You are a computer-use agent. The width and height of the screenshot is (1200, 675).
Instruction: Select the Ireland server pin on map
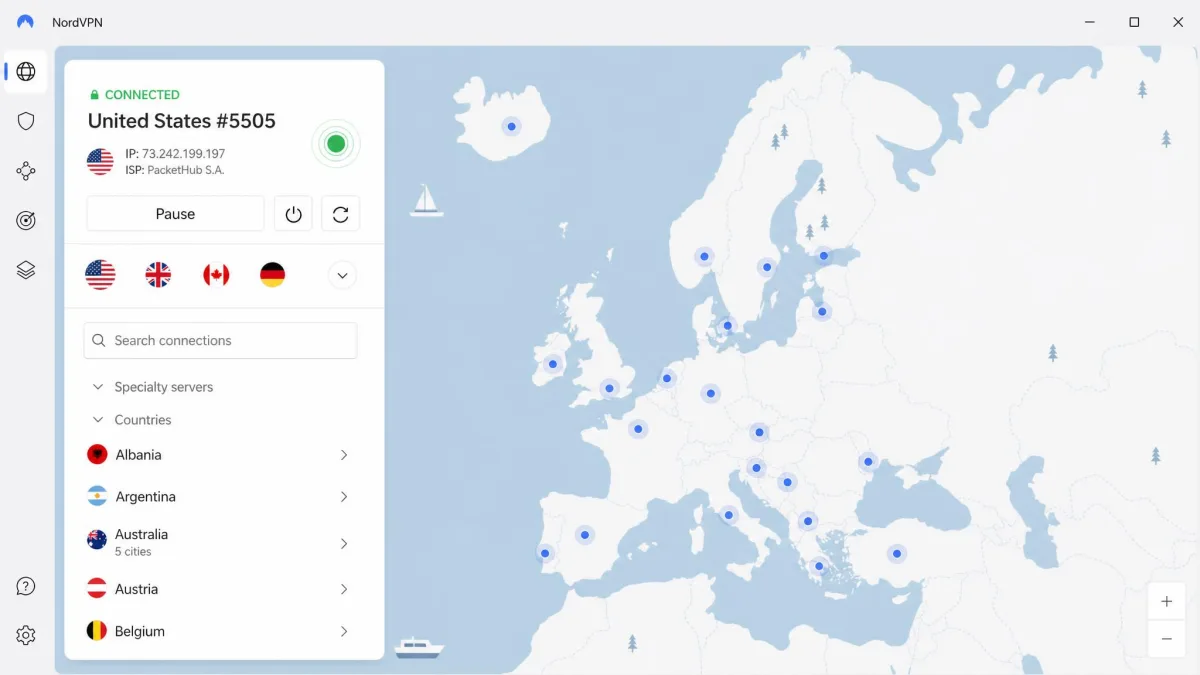[x=552, y=364]
